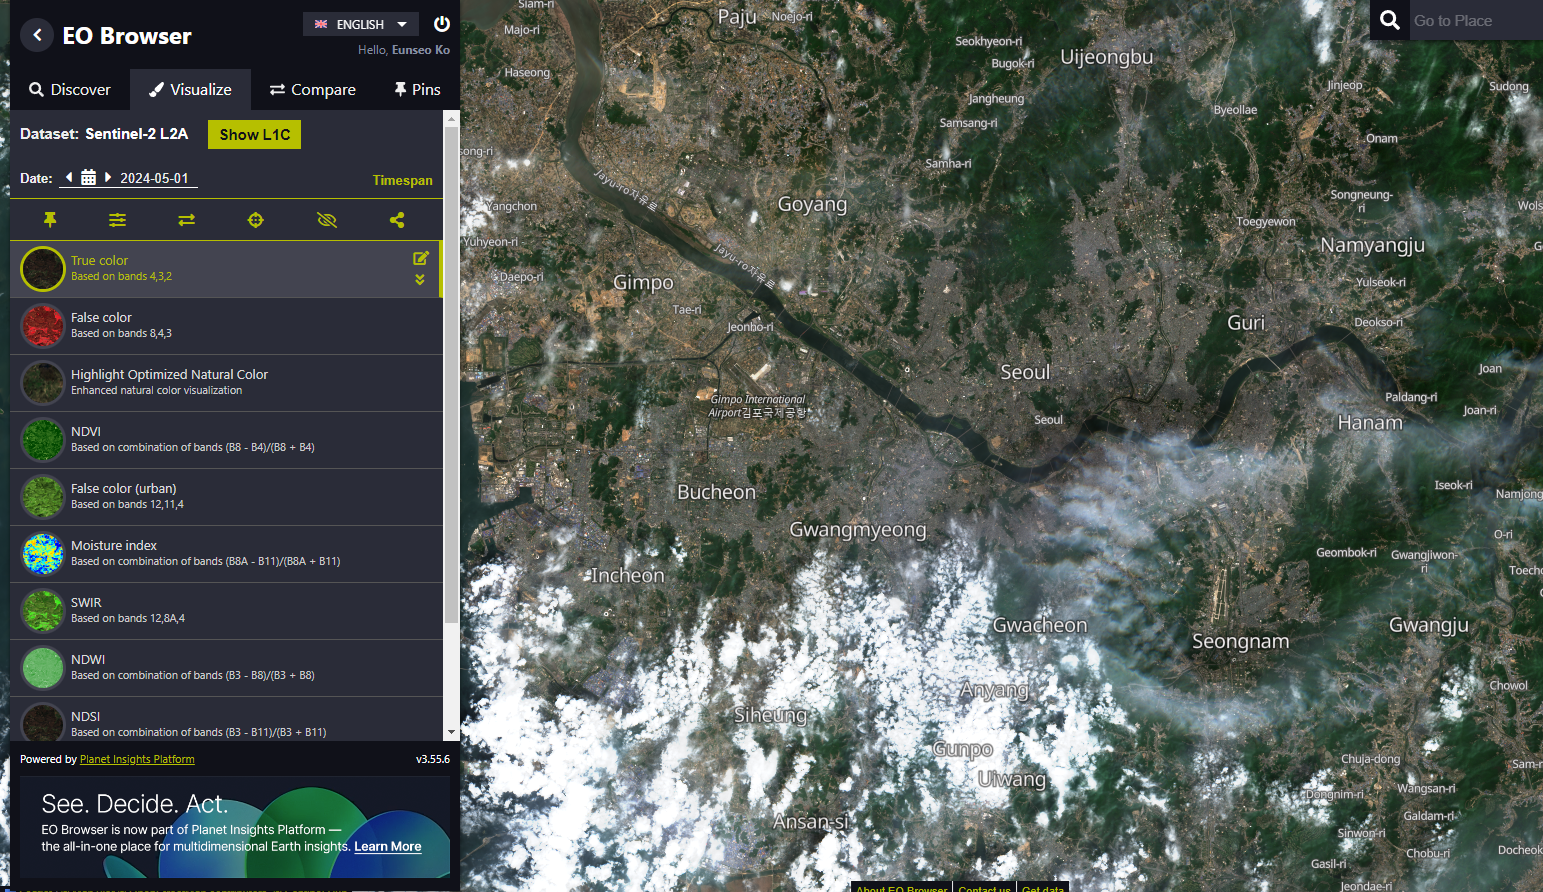Zoom to center with the crosshair icon

point(255,219)
